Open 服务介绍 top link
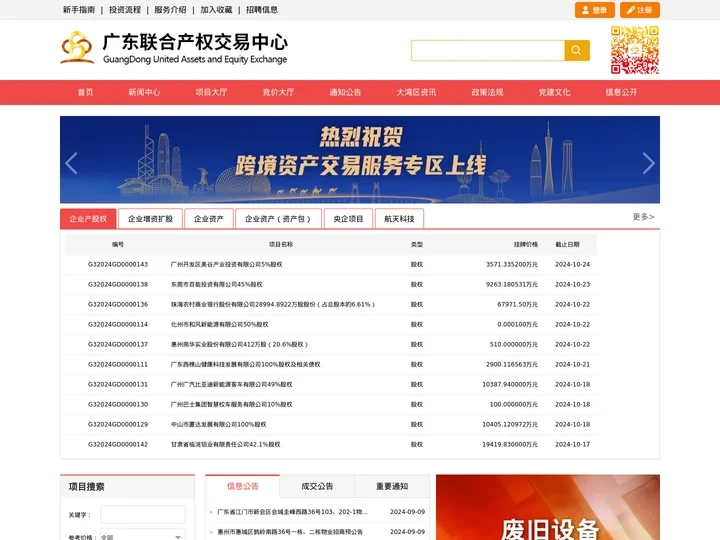This screenshot has width=720, height=540. click(x=170, y=10)
